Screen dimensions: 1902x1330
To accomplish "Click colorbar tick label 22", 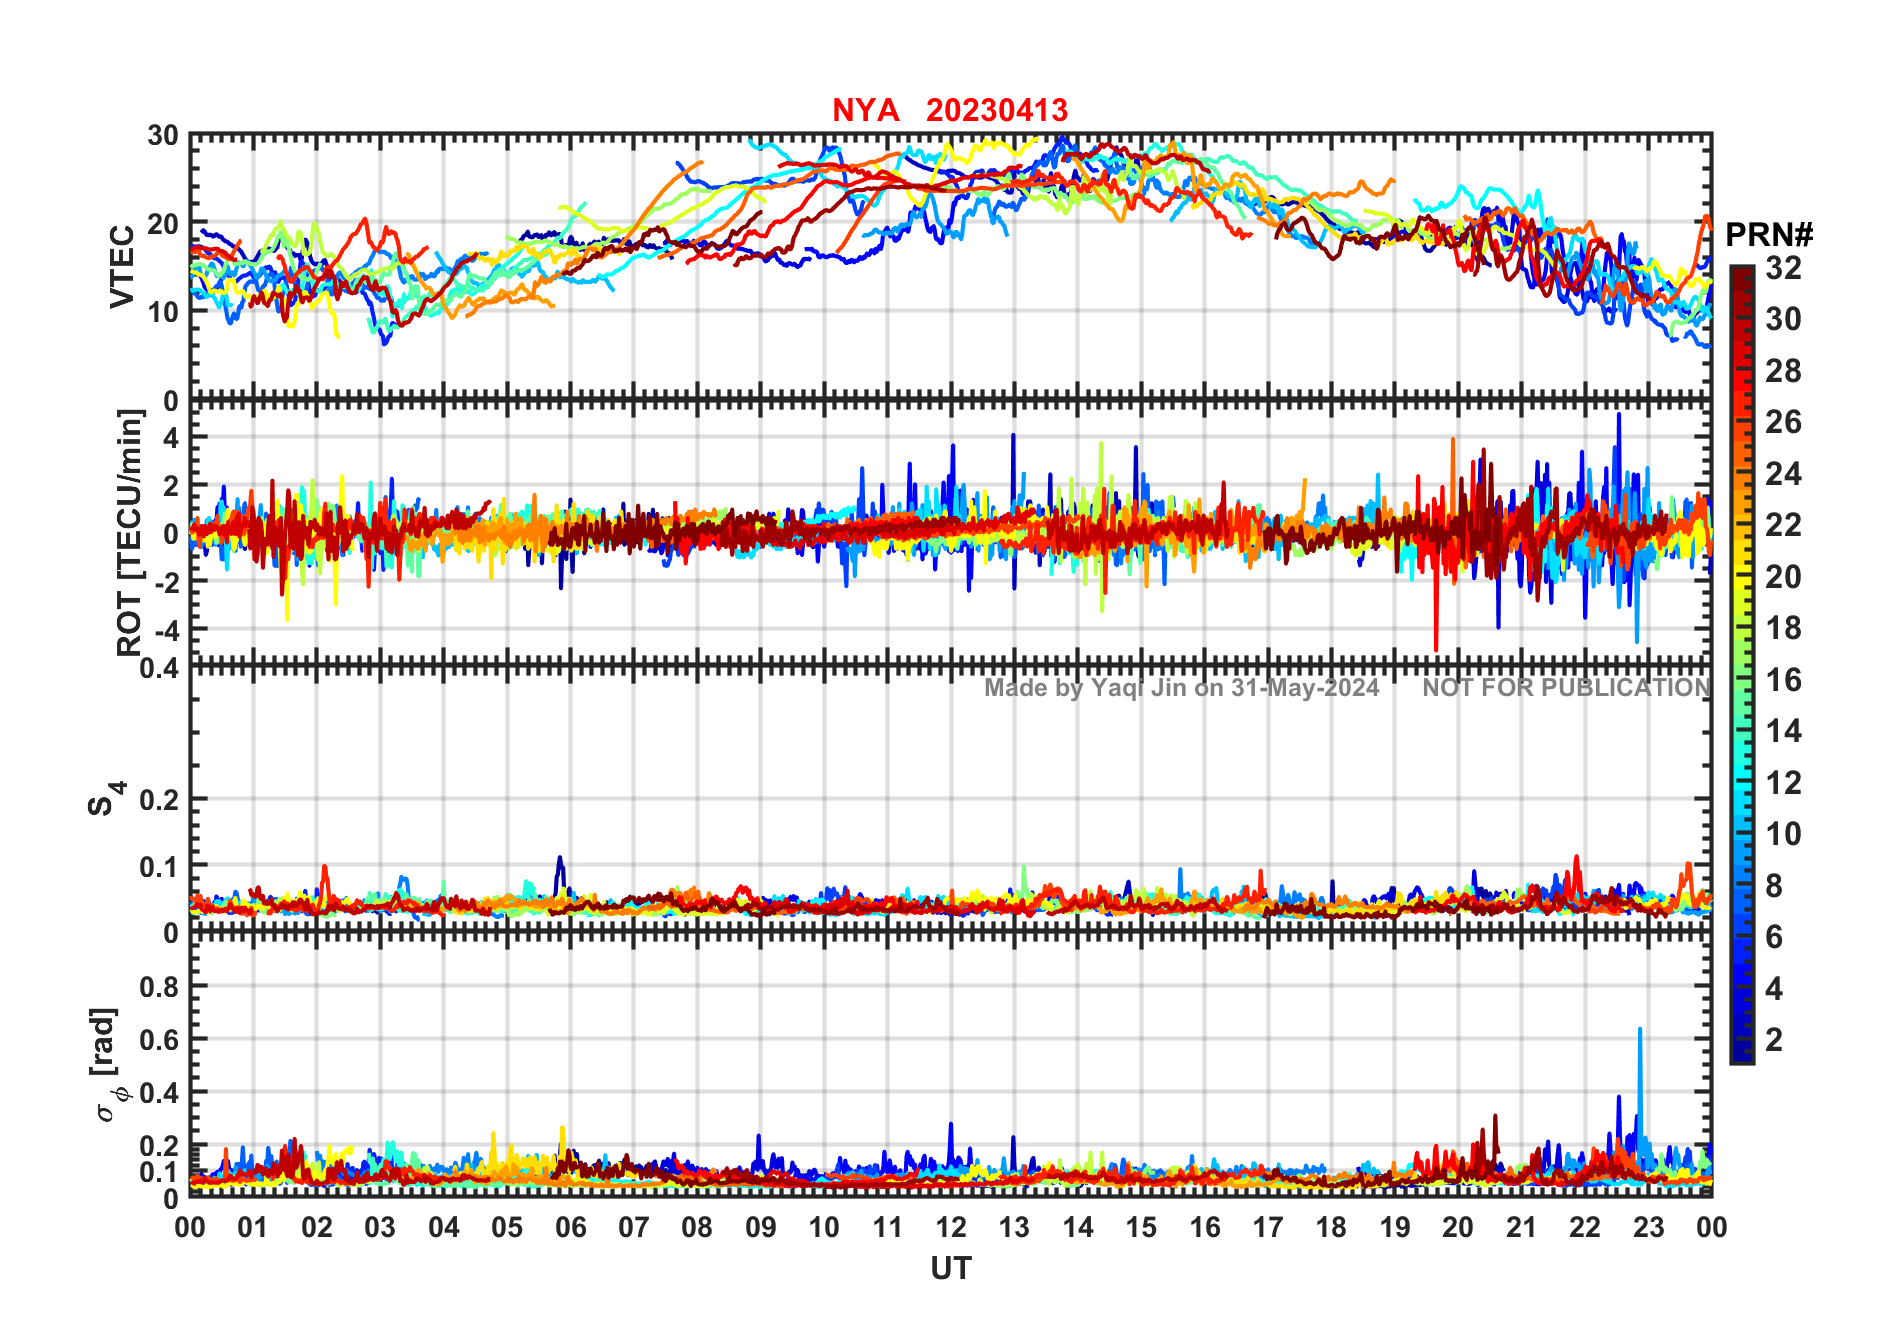I will pyautogui.click(x=1783, y=525).
